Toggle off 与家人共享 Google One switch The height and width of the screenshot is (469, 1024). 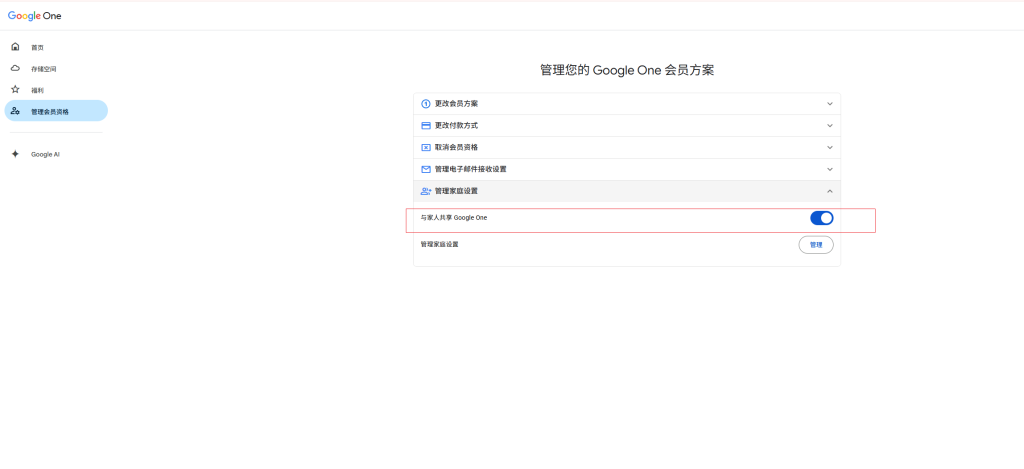[821, 218]
